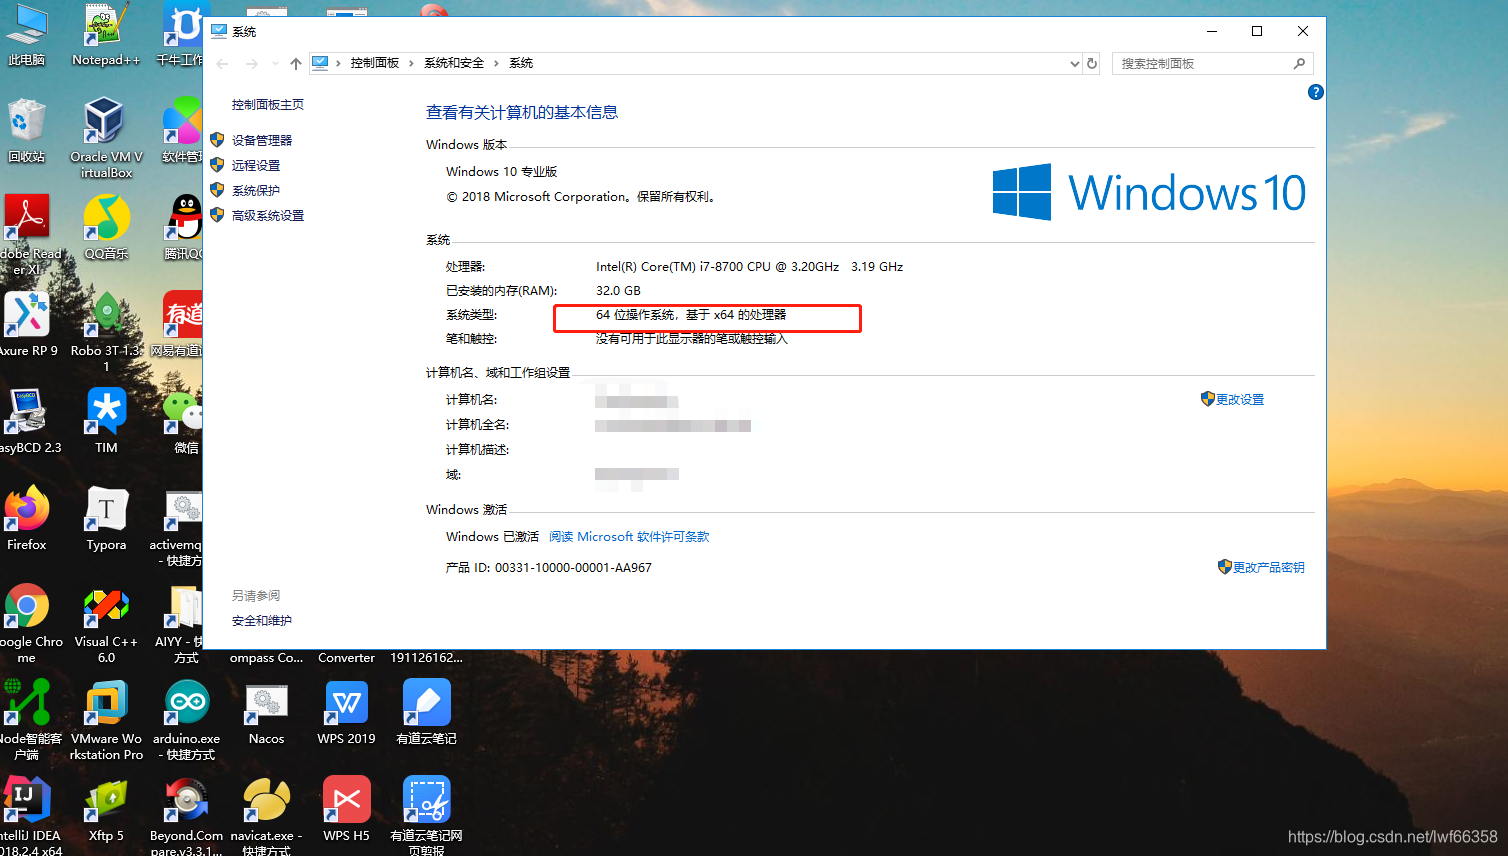Open the recent locations dropdown arrow
This screenshot has width=1508, height=856.
[x=275, y=63]
